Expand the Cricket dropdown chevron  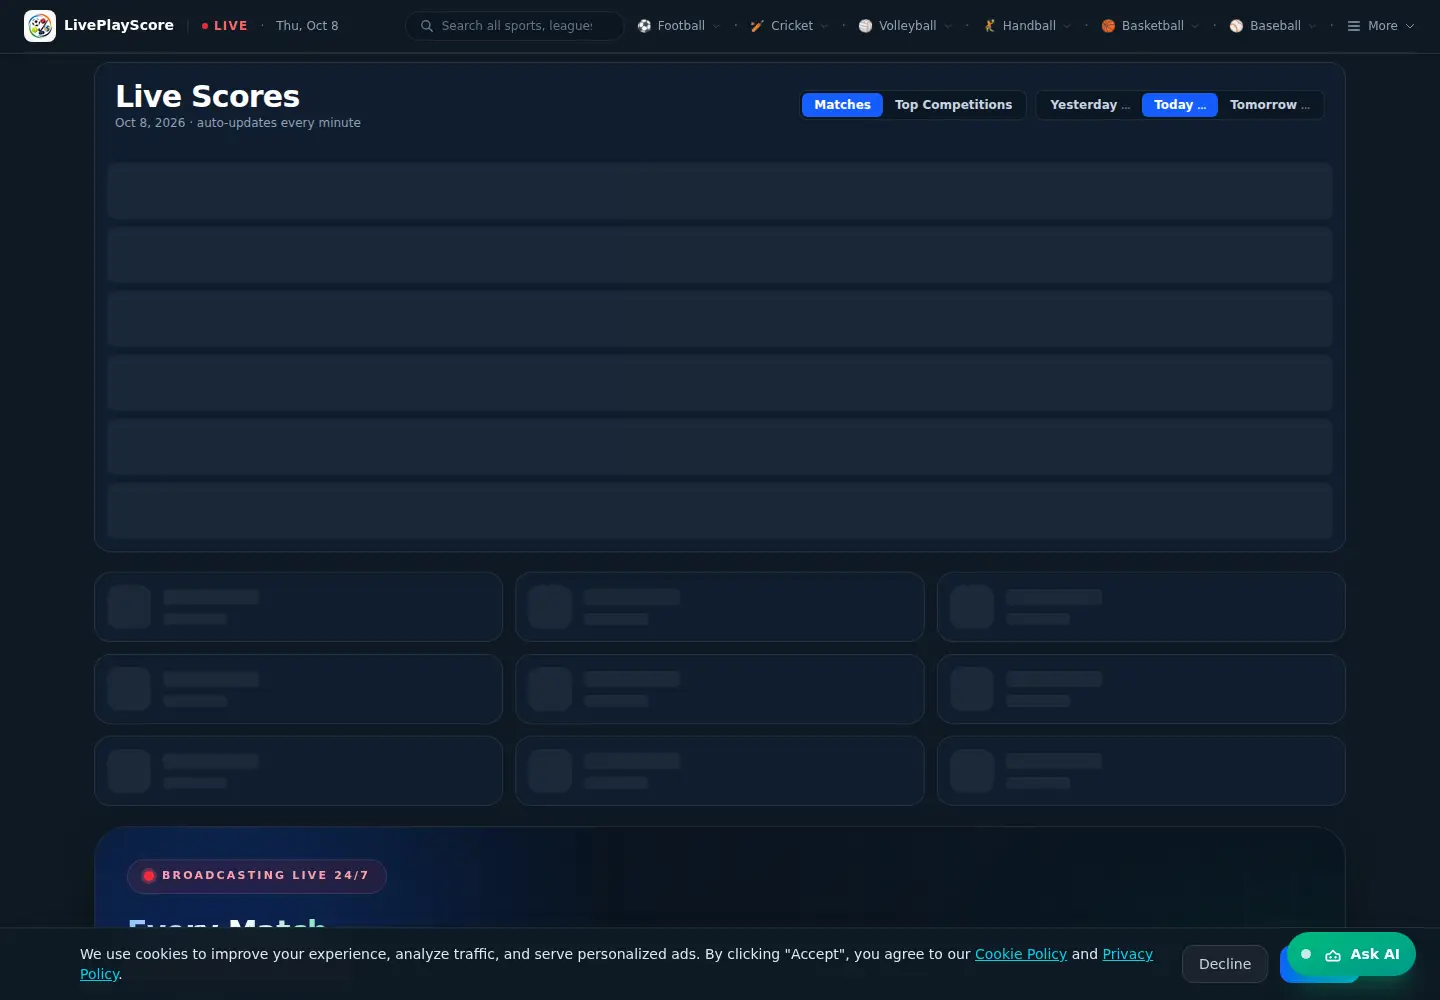pyautogui.click(x=824, y=26)
